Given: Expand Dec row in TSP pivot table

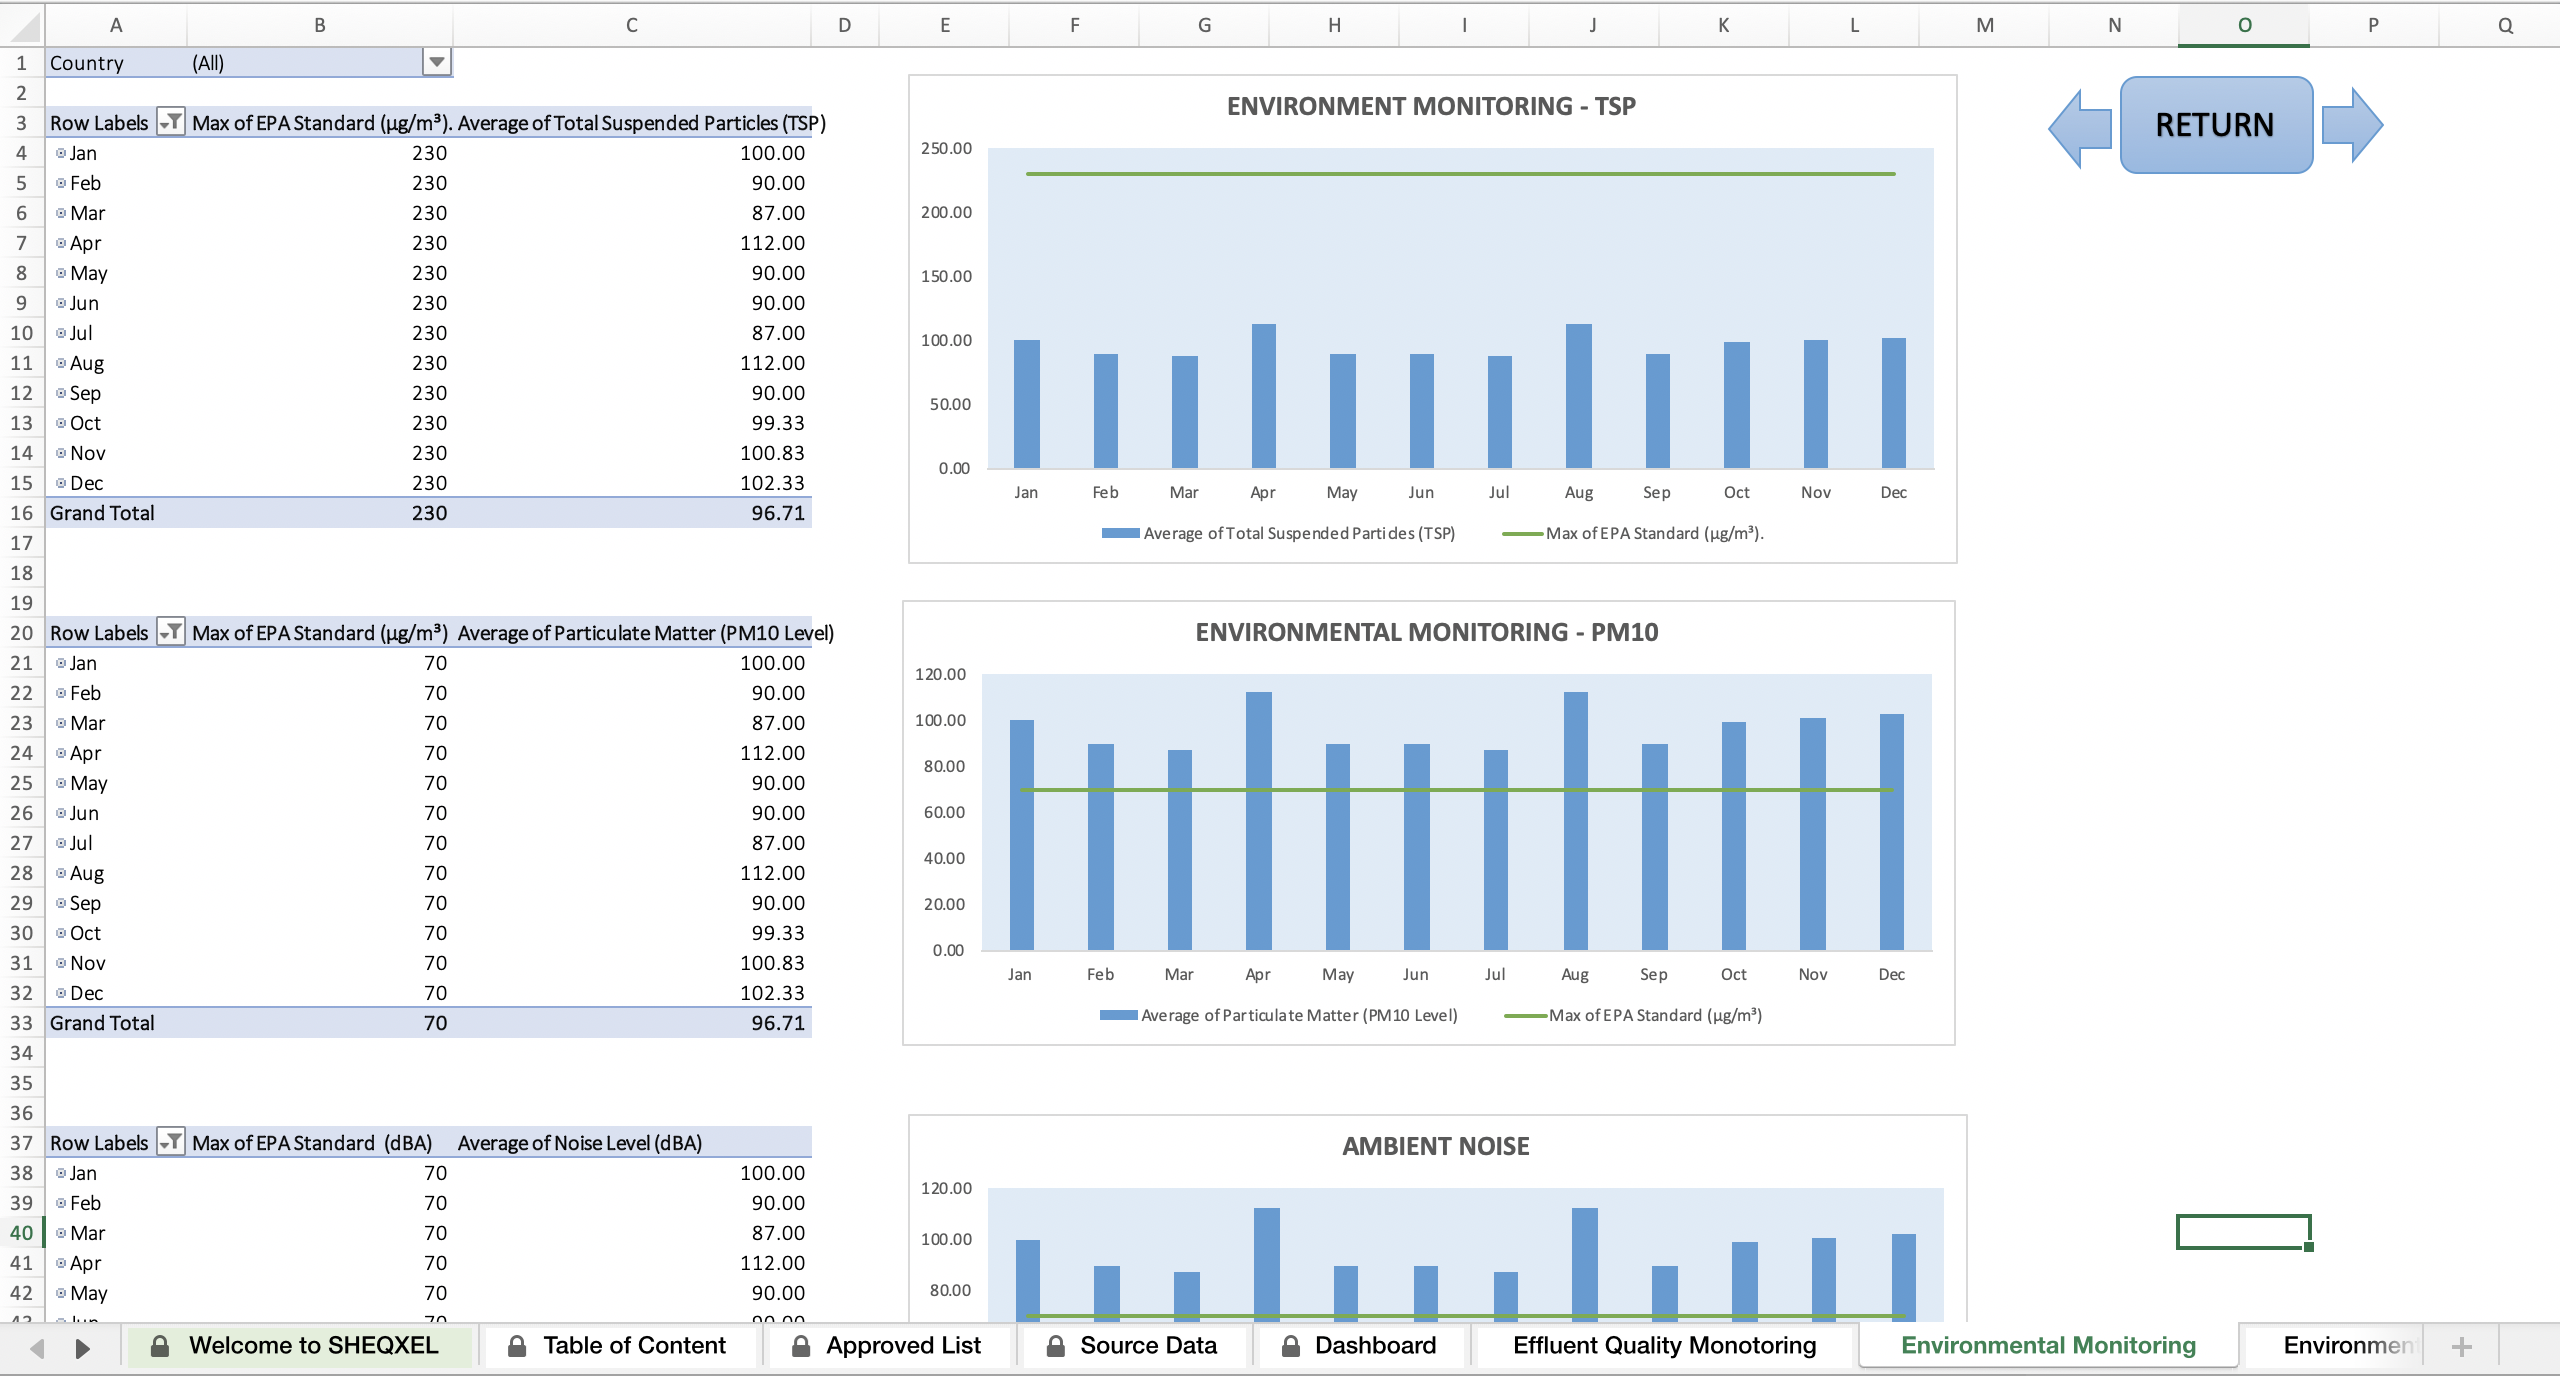Looking at the screenshot, I should click(61, 483).
